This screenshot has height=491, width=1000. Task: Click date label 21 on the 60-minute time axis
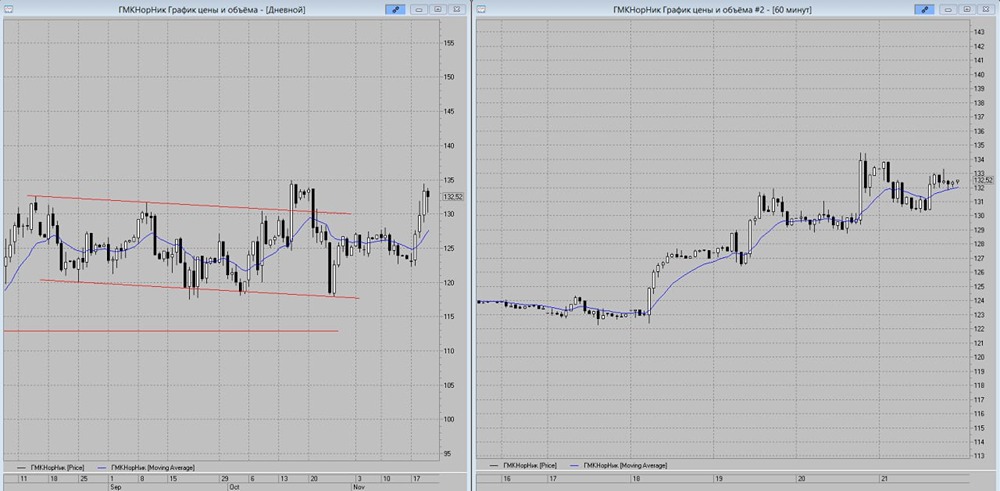(885, 477)
